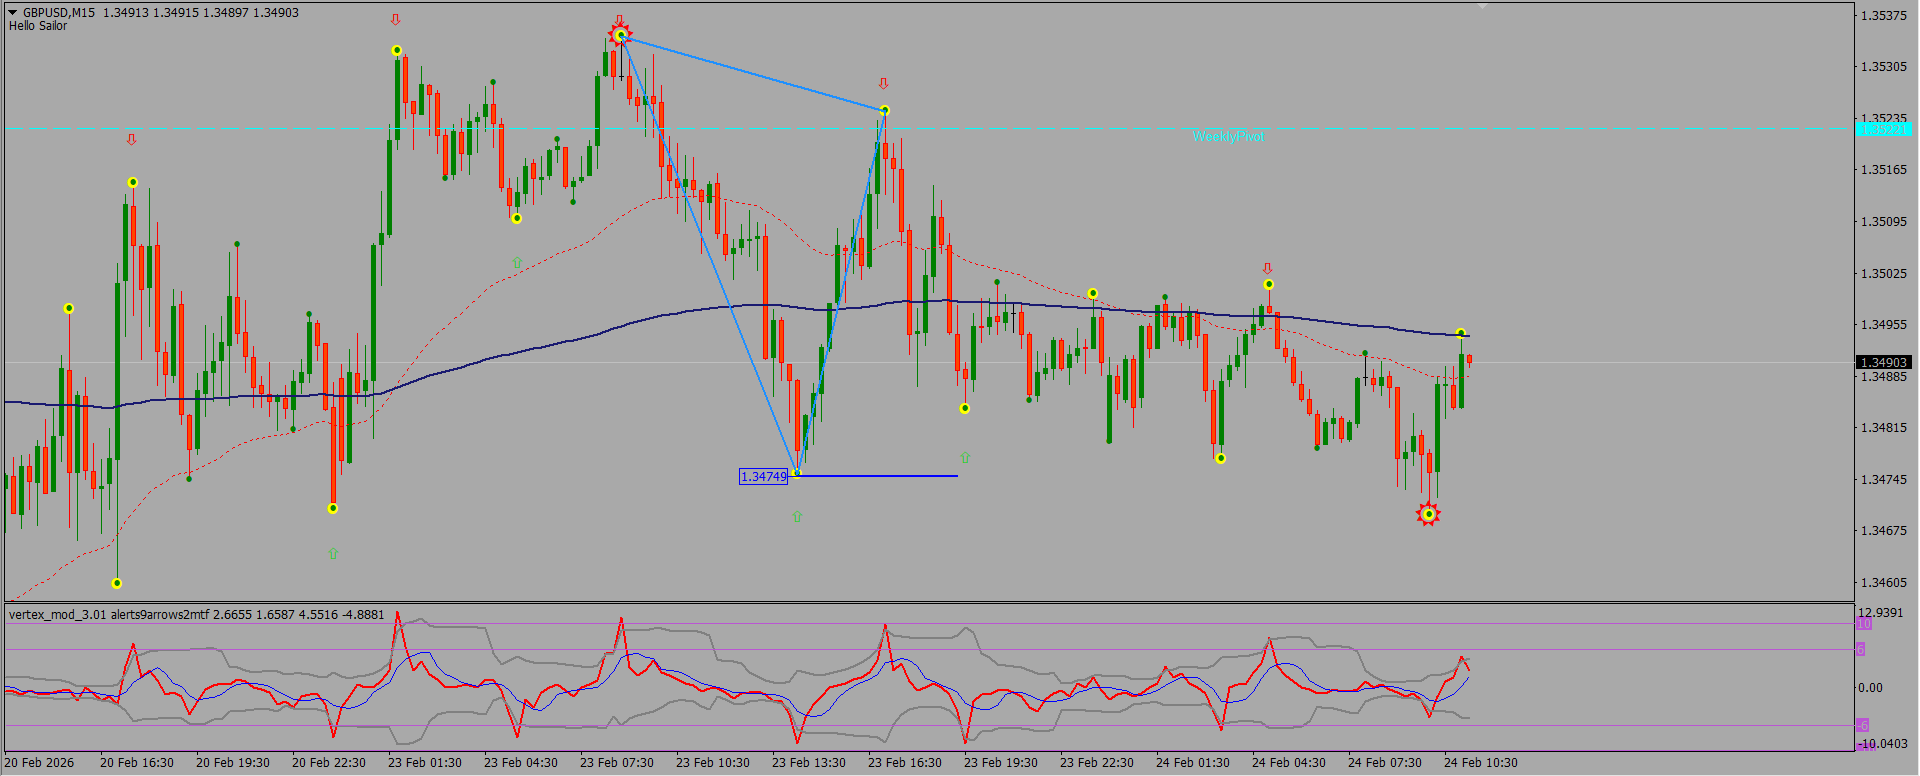Select the yellow dot at the 24 Feb 01:30 low
This screenshot has height=776, width=1920.
(1221, 458)
